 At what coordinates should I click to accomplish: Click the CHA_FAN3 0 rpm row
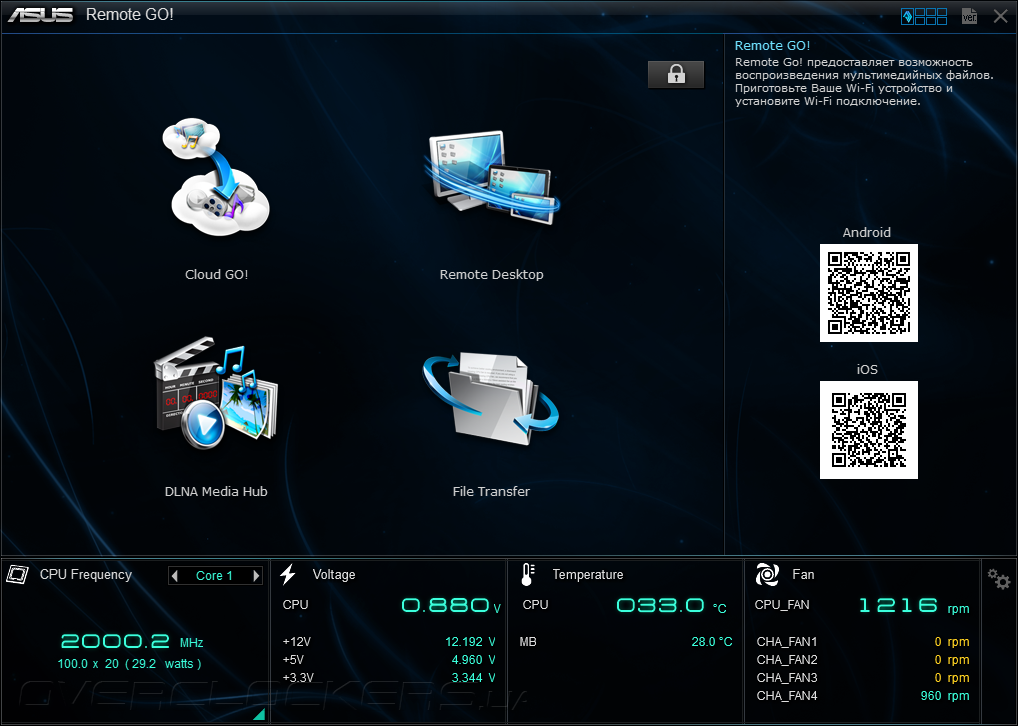click(x=863, y=678)
